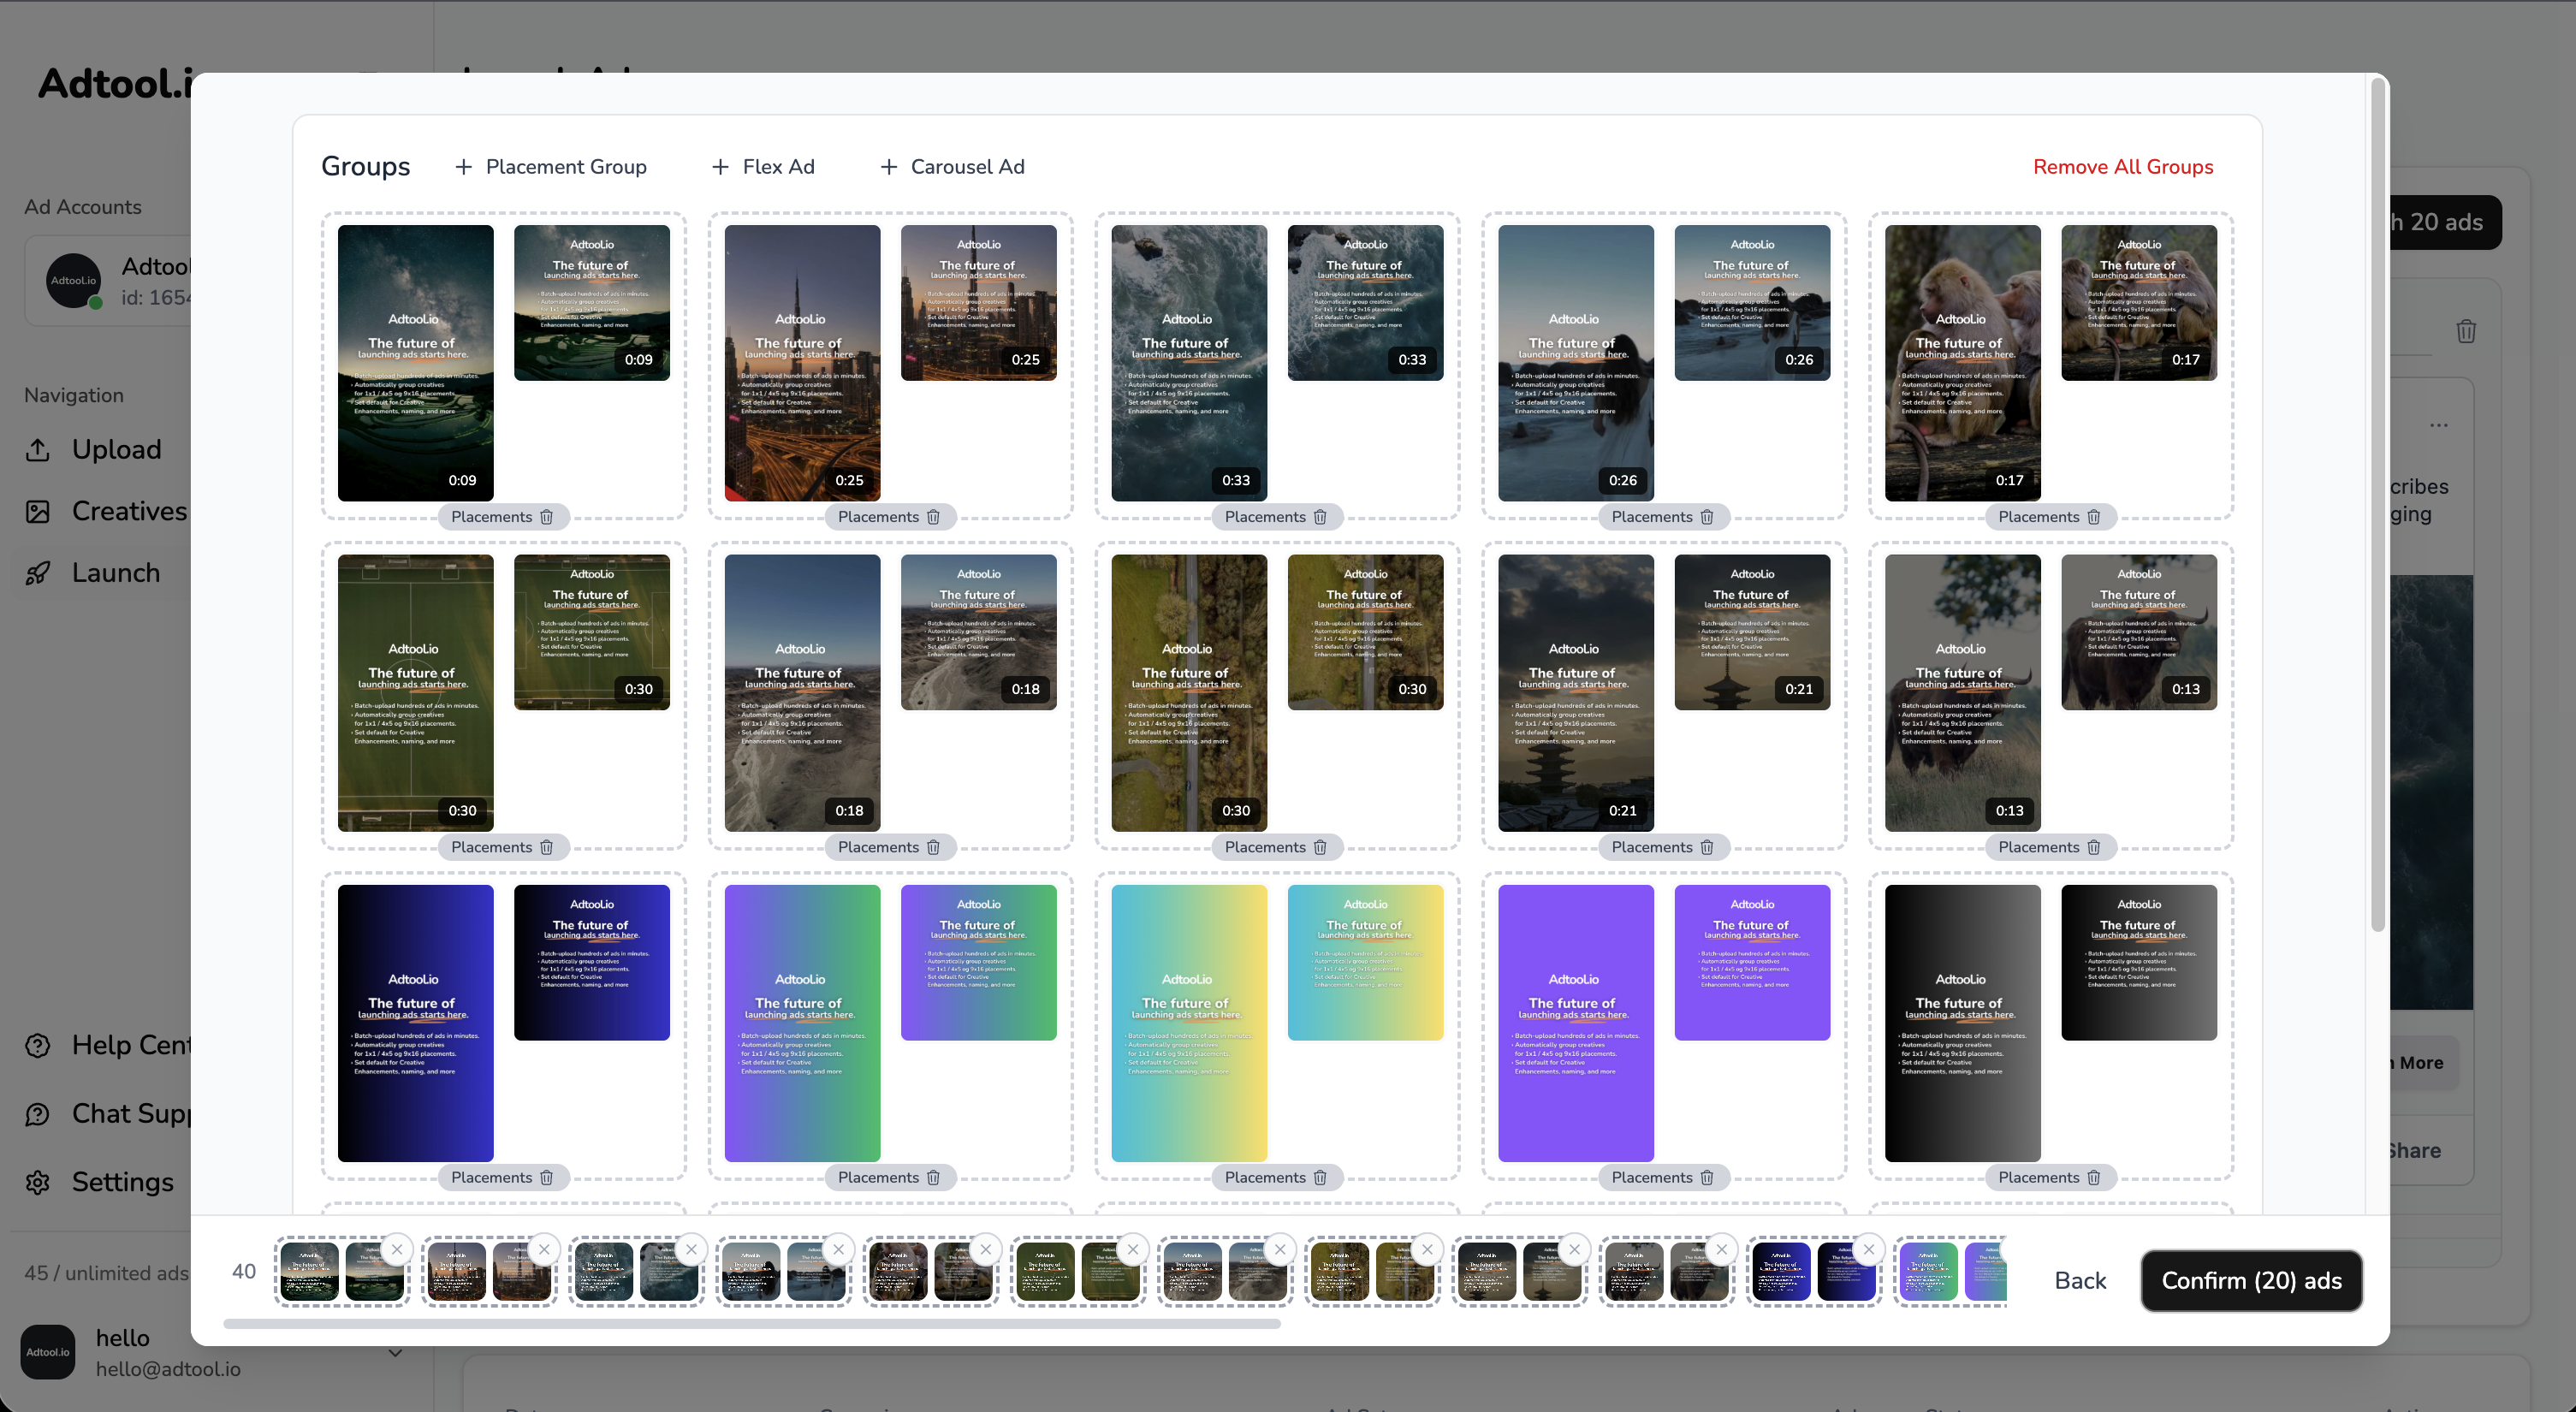
Task: Select the large Dubai skyline 0:25 thumbnail
Action: pos(802,362)
